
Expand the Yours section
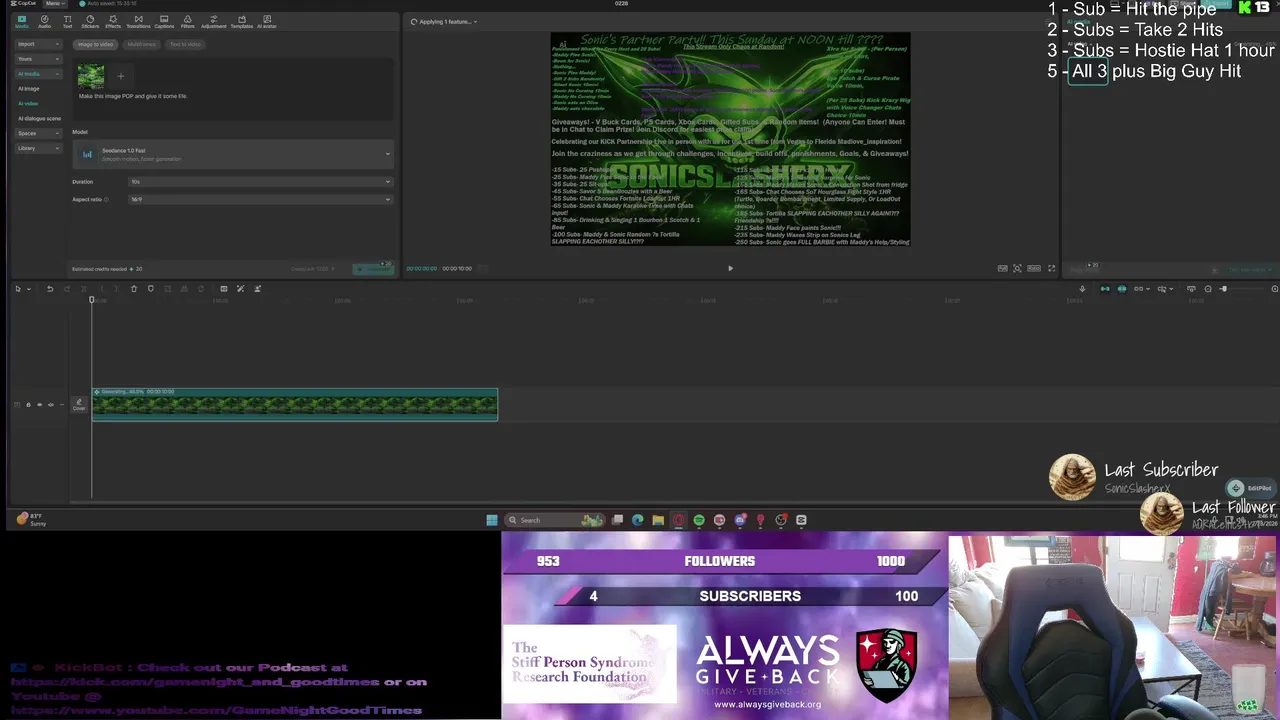[x=38, y=59]
